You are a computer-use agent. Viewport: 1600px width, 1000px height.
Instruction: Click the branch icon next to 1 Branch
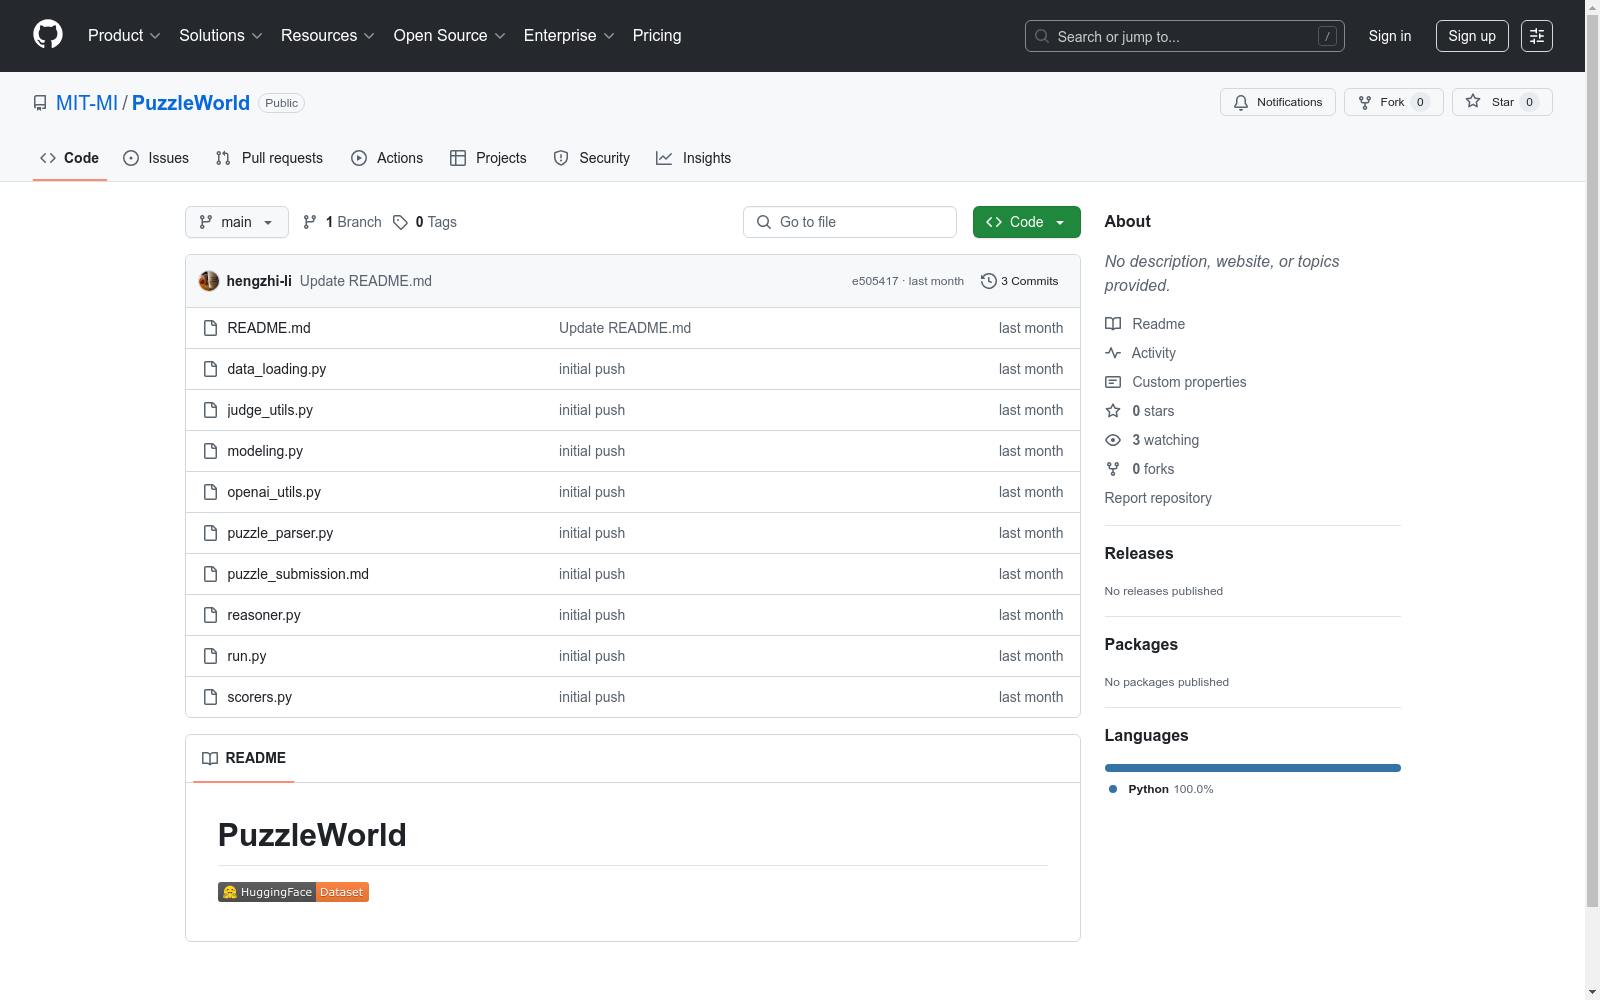tap(310, 222)
